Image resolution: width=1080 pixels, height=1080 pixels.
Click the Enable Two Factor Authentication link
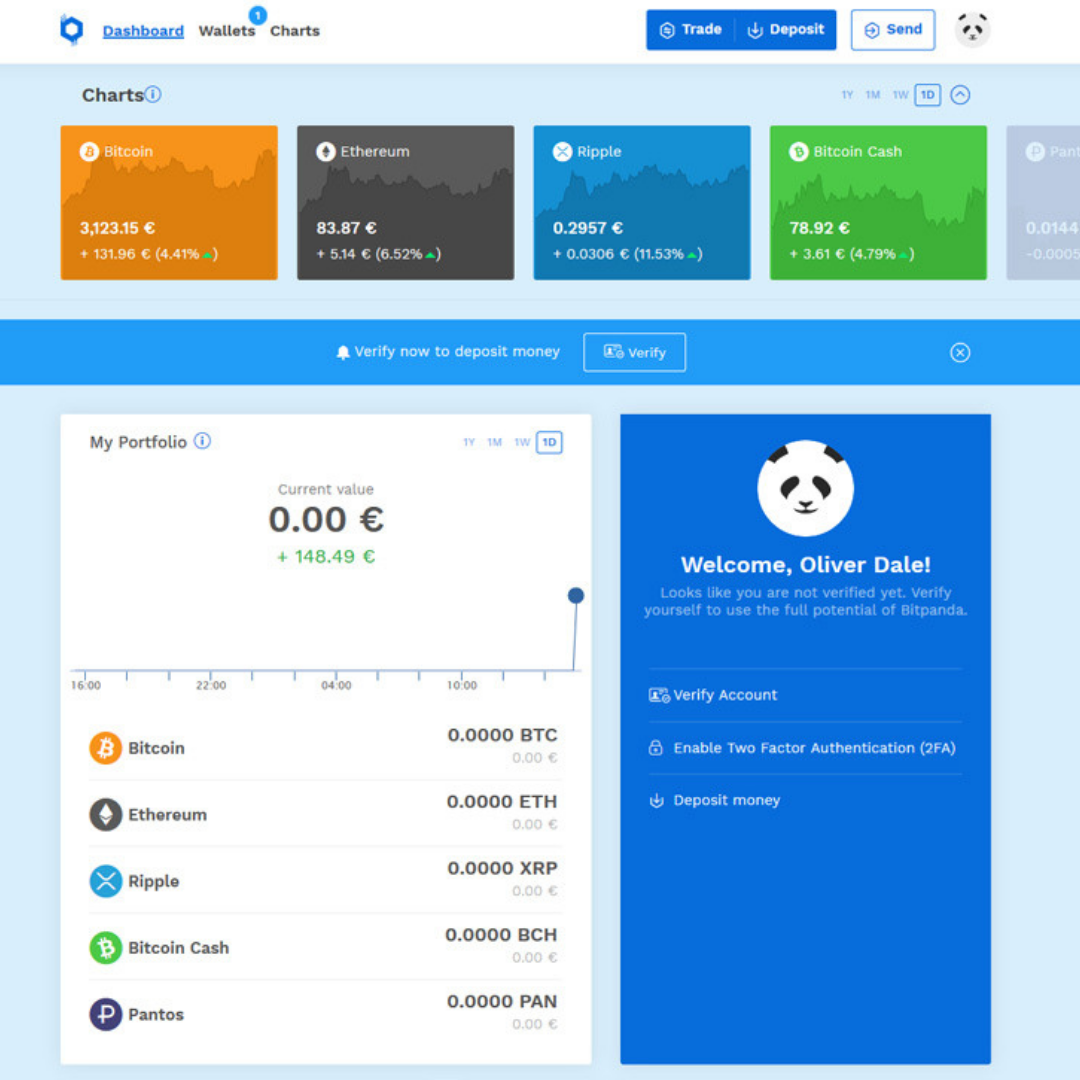[x=814, y=748]
